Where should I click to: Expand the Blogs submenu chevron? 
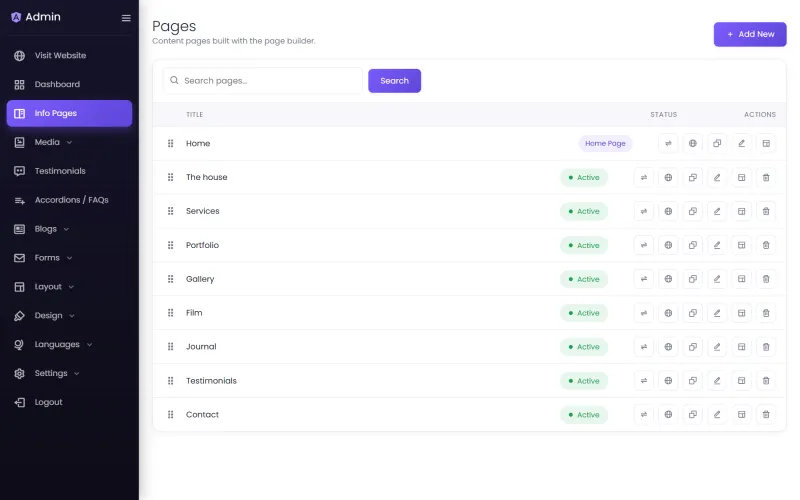pyautogui.click(x=66, y=229)
